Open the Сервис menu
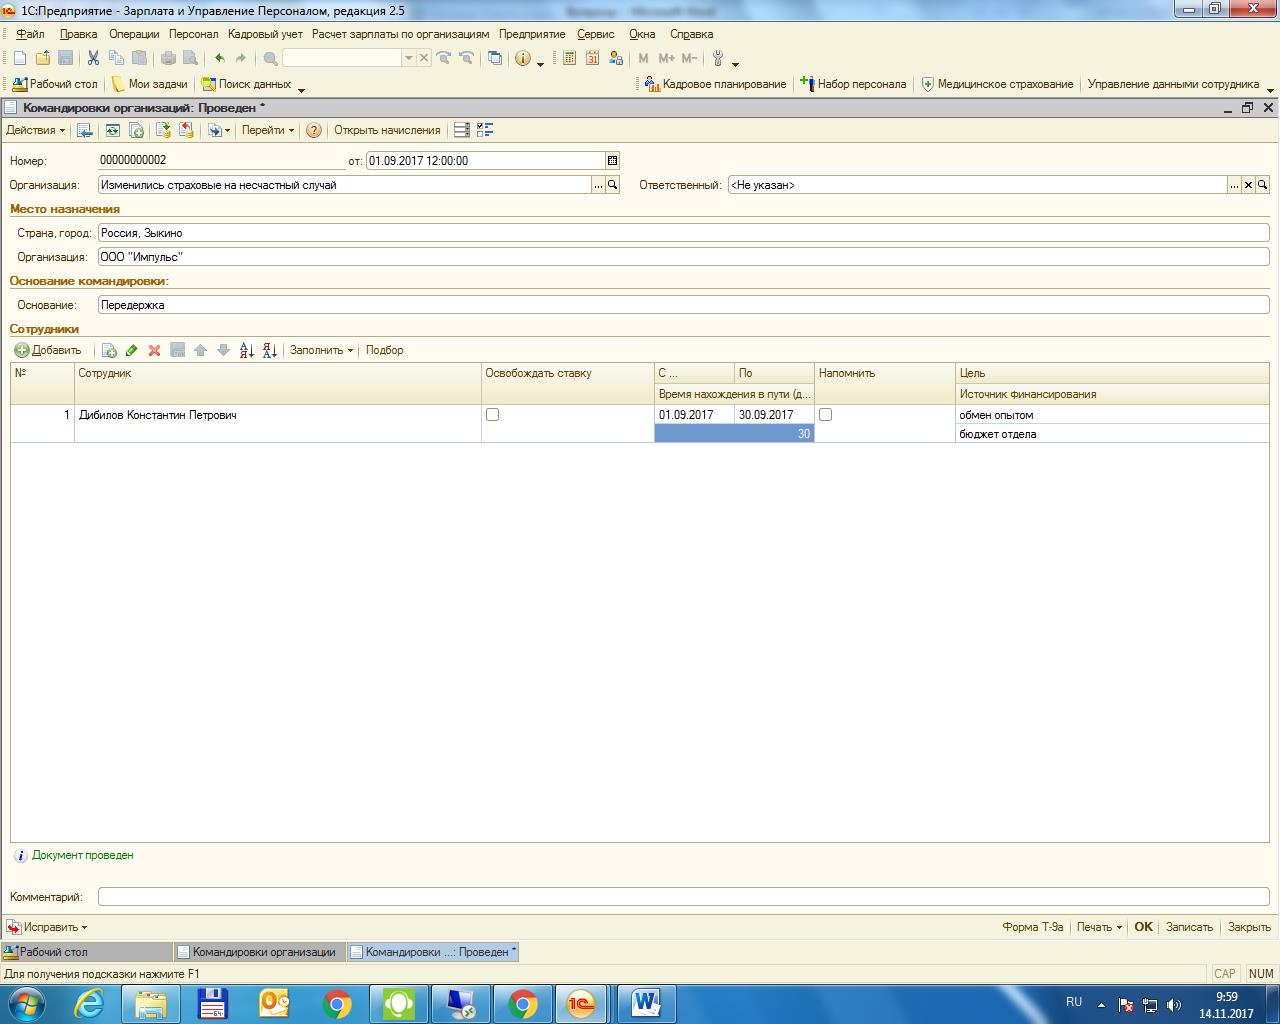Screen dimensions: 1280x1024 596,34
